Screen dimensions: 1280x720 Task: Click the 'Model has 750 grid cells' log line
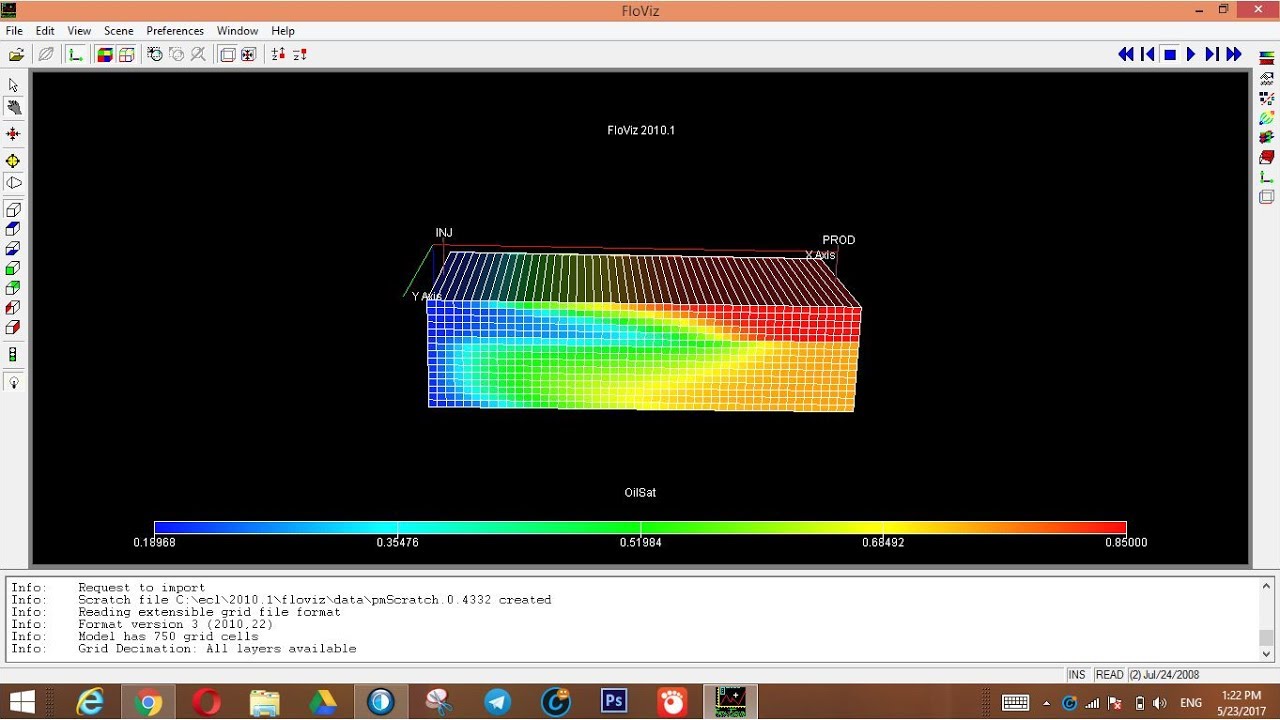(168, 636)
